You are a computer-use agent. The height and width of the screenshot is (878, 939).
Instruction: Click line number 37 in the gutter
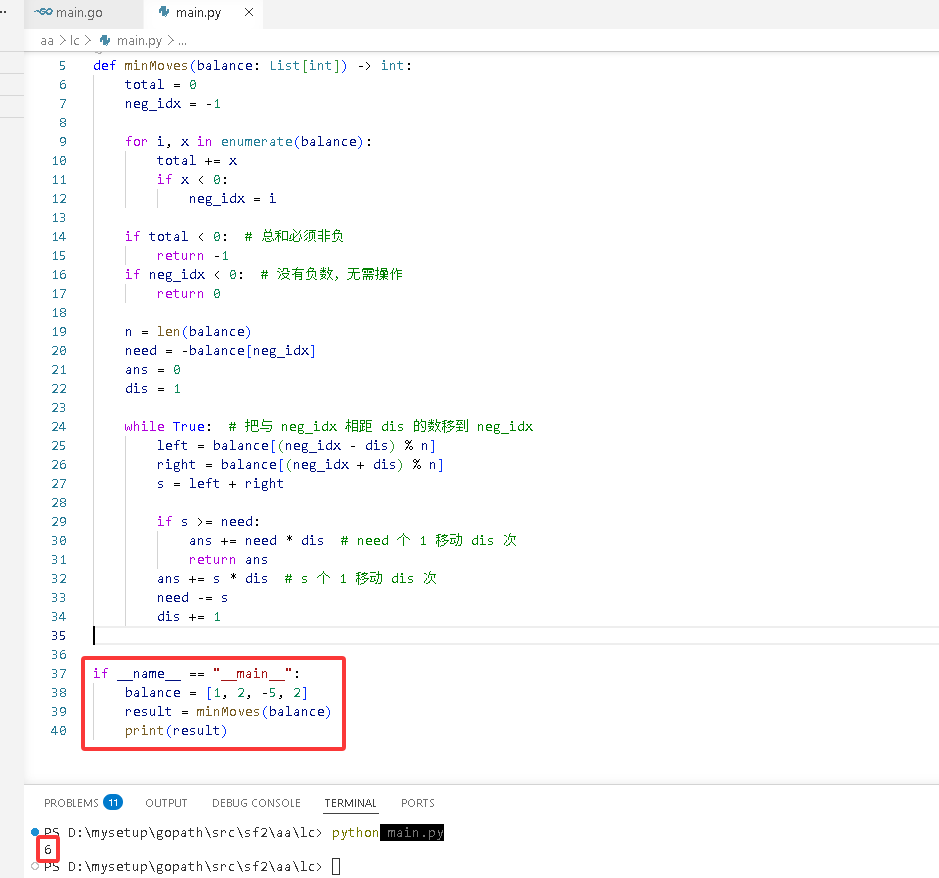point(59,674)
